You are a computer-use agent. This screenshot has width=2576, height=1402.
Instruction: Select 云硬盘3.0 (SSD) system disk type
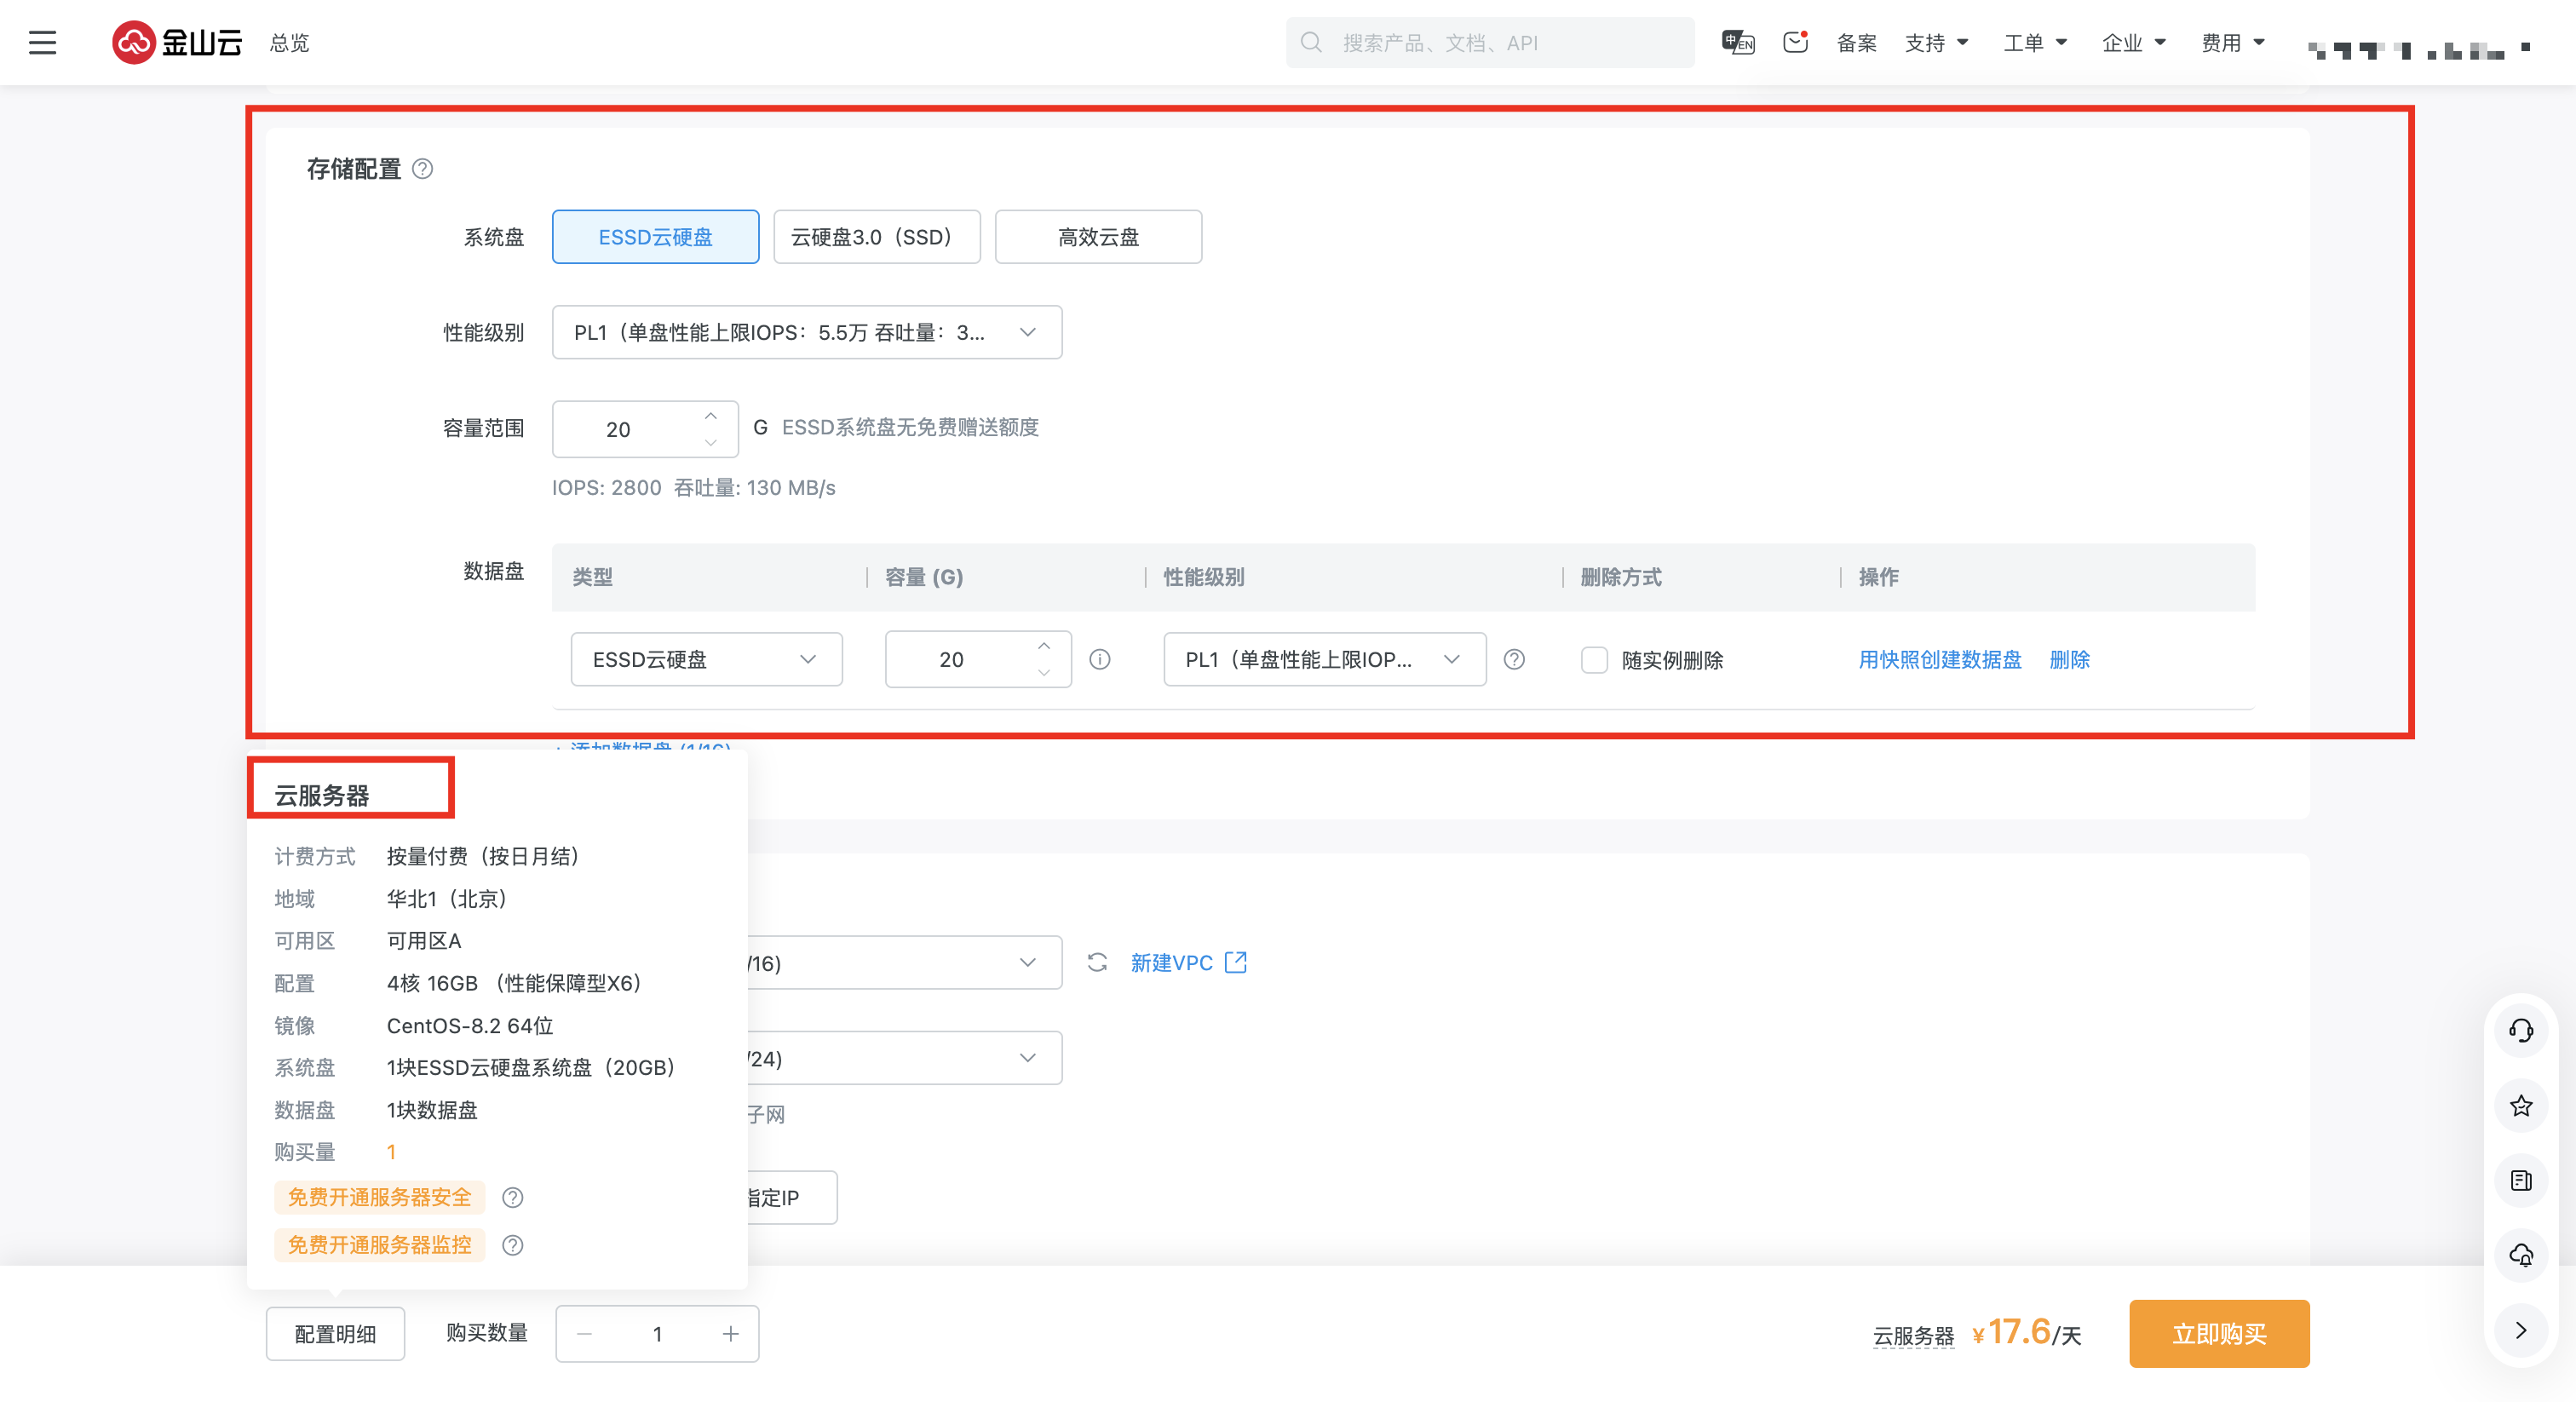tap(876, 237)
